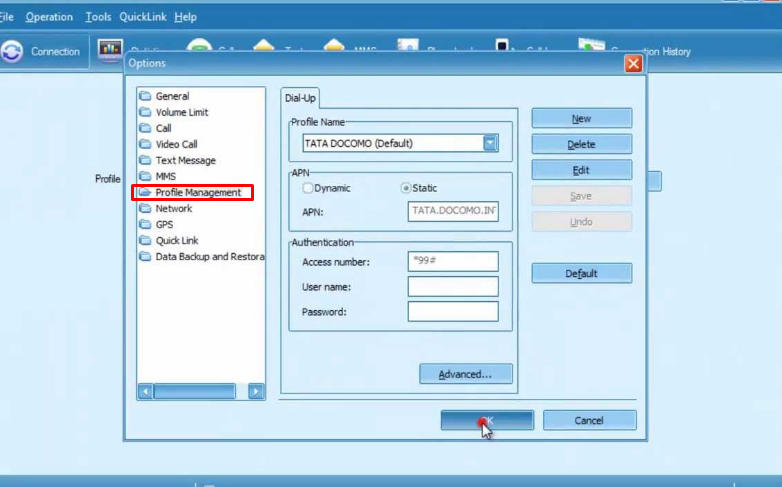This screenshot has height=487, width=782.
Task: Open the Help menu
Action: click(186, 17)
